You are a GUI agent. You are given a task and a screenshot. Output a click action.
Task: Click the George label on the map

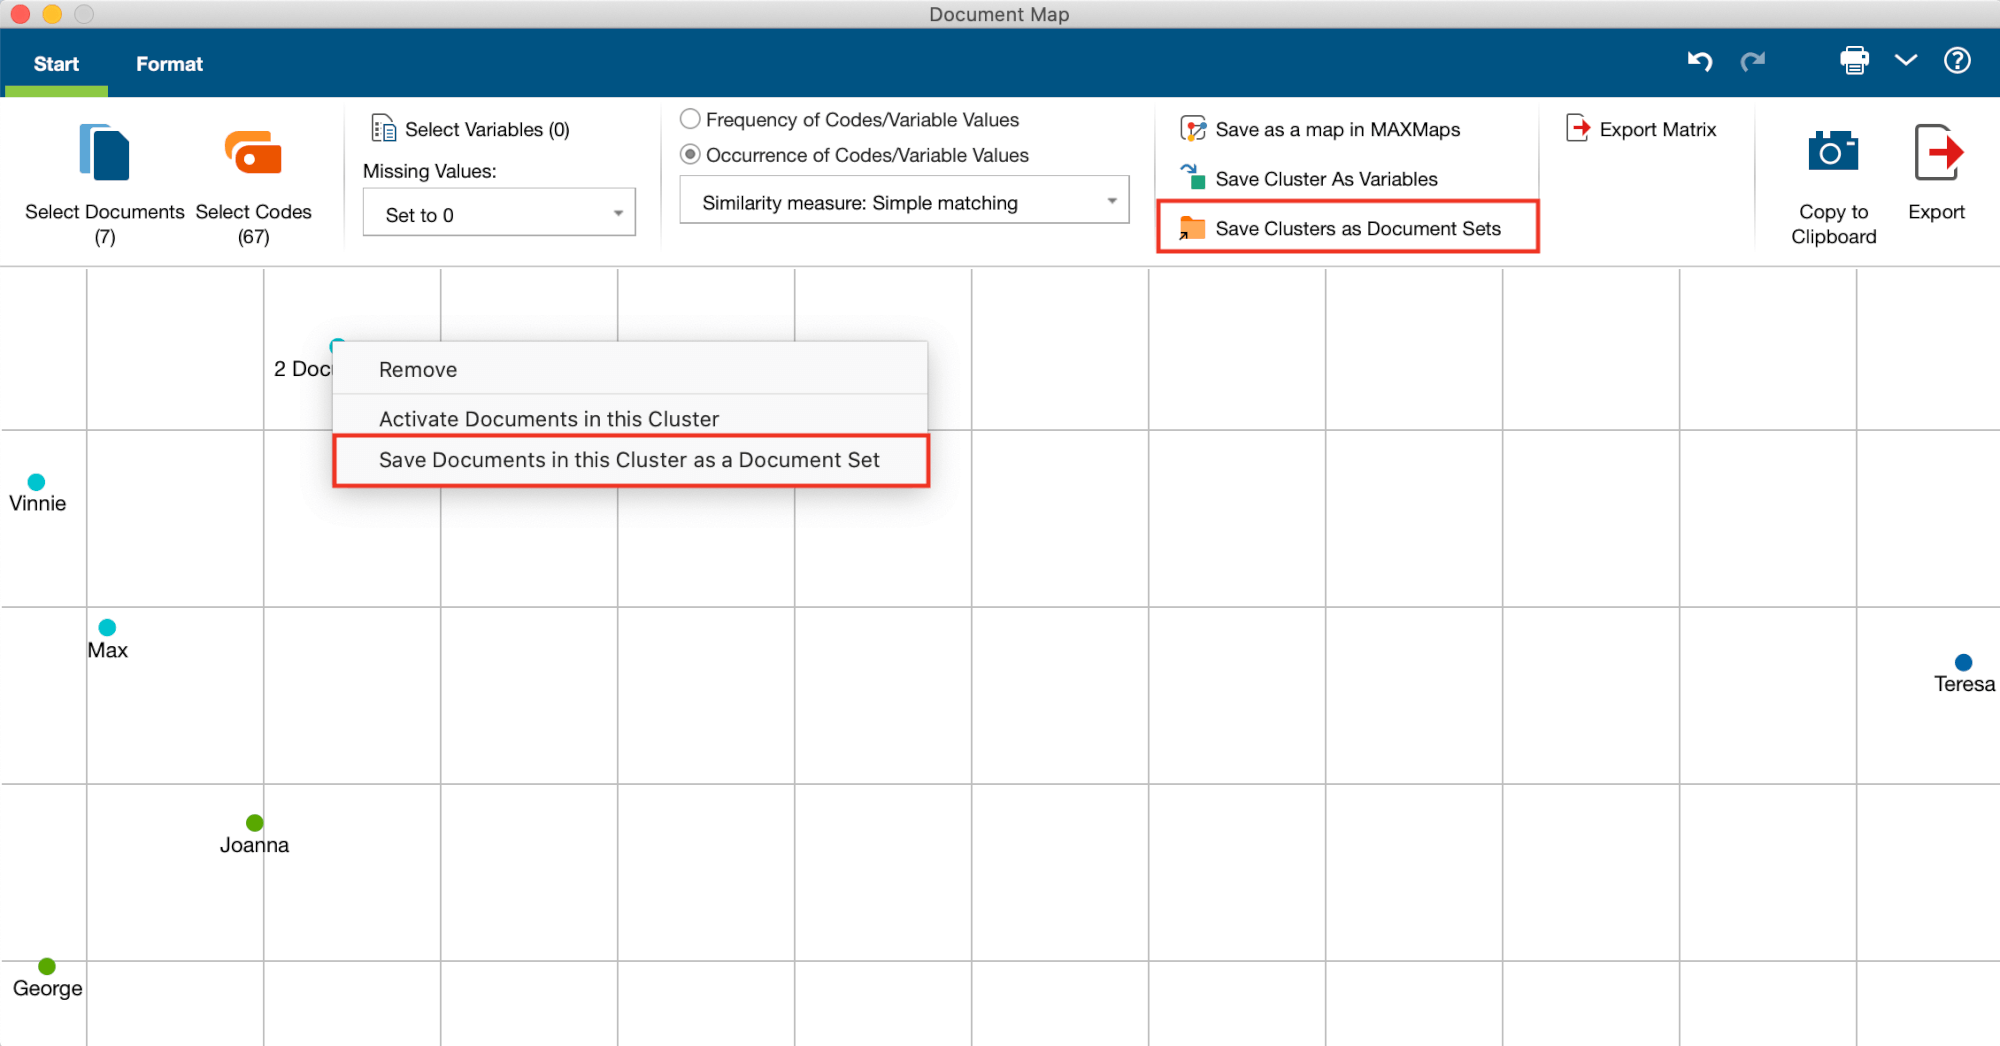47,988
